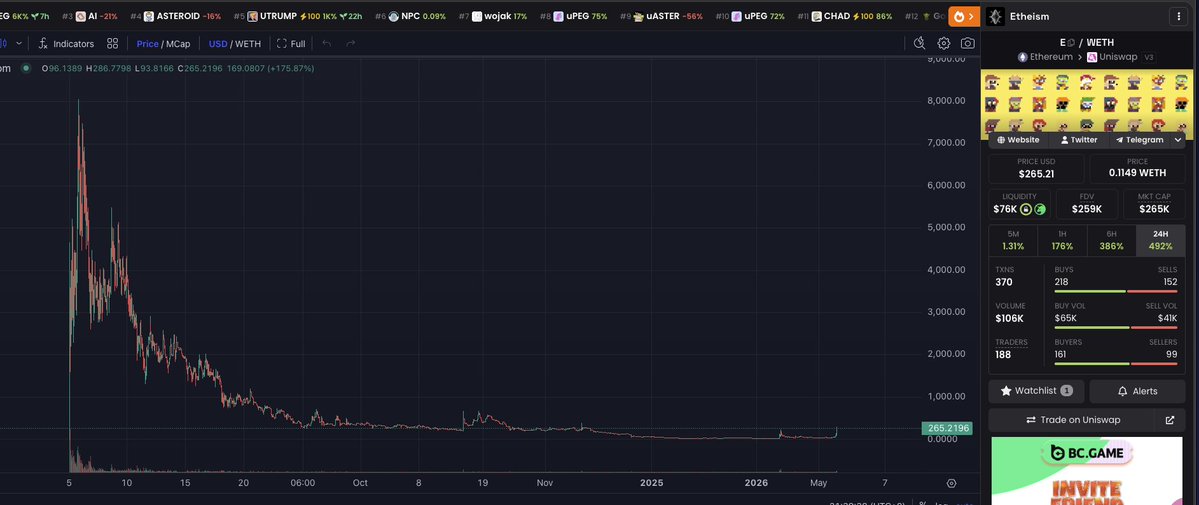Select the 1H timeframe tab
1199x505 pixels.
pos(1062,240)
